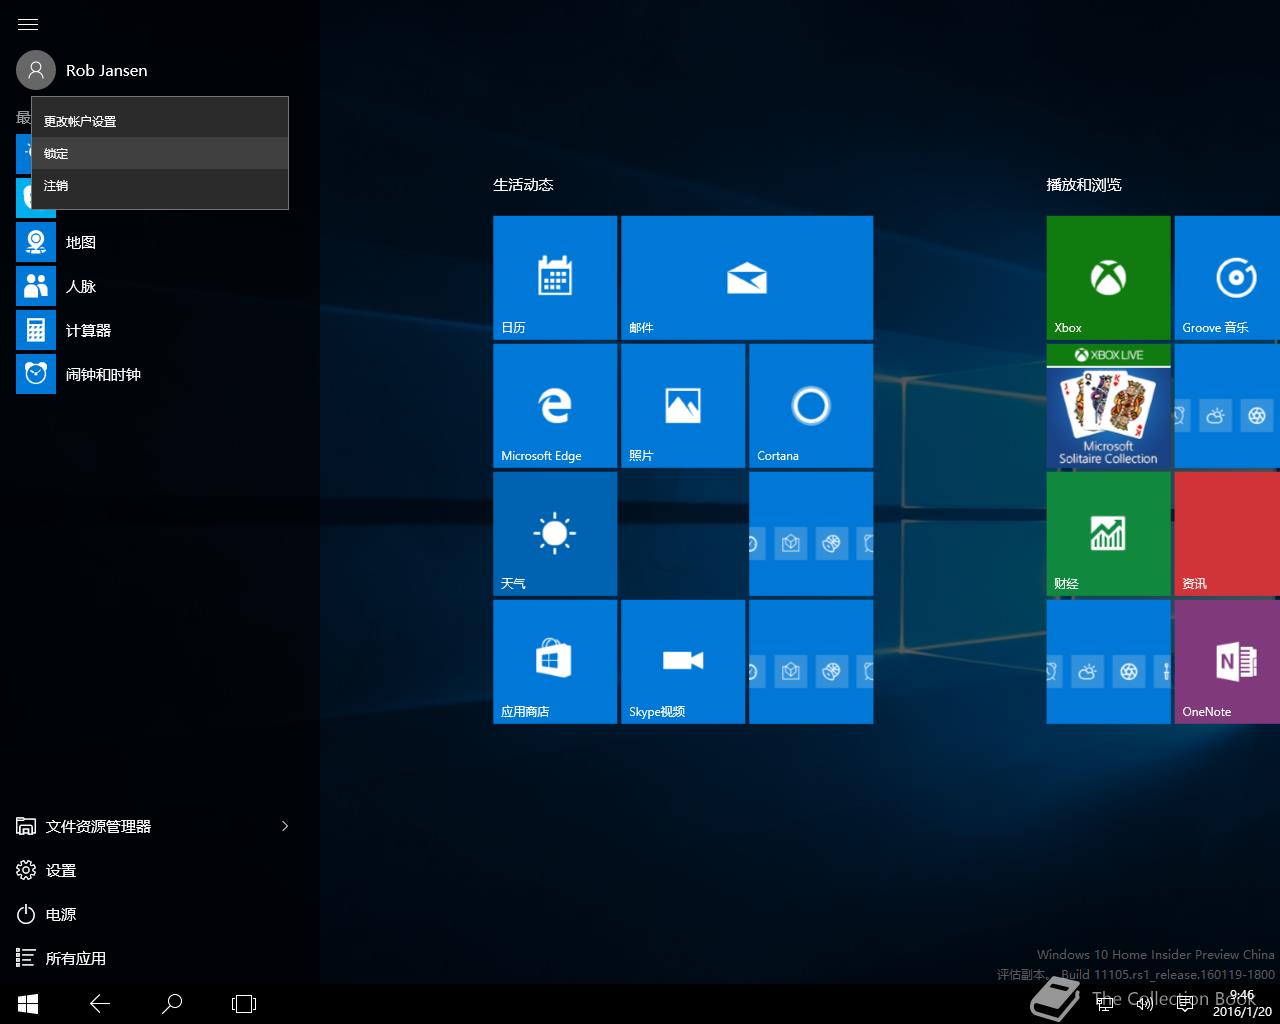Click the taskbar back arrow
1280x1024 pixels.
point(100,1003)
